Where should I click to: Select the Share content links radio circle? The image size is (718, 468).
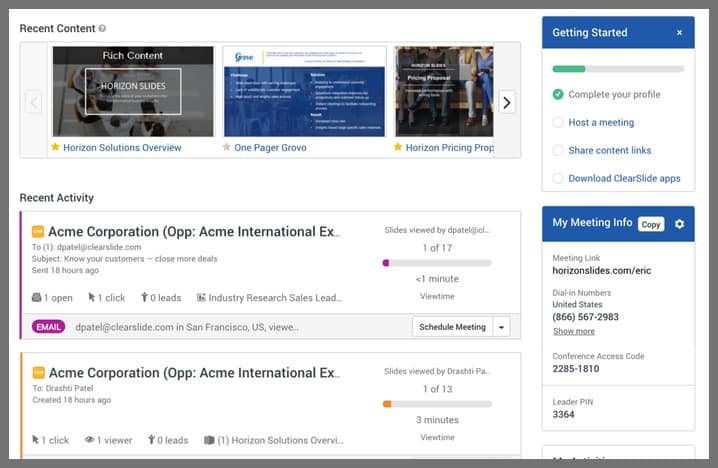click(x=558, y=151)
